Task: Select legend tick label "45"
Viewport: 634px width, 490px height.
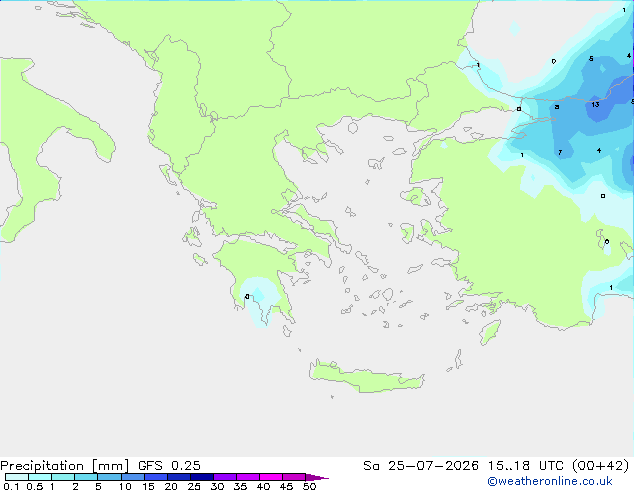Action: click(286, 486)
